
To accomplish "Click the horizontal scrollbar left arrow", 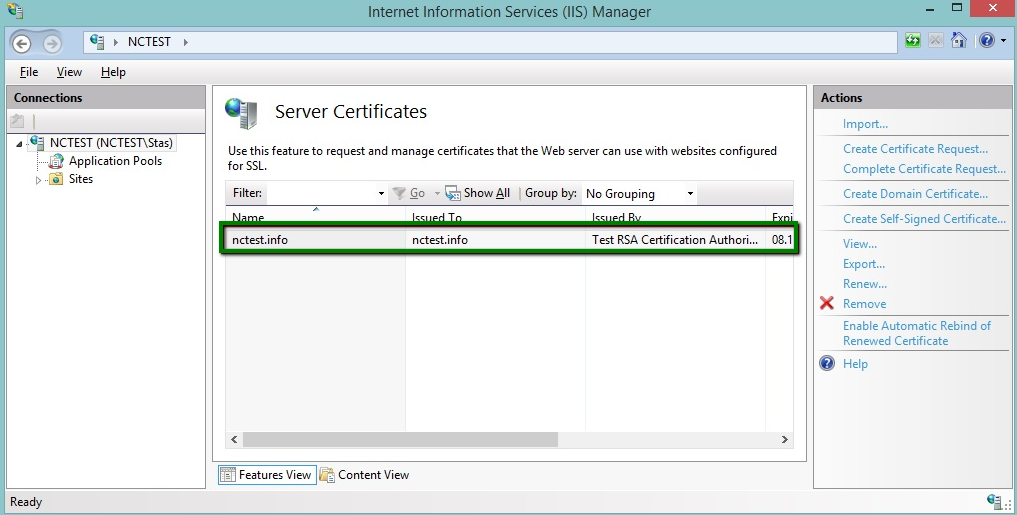I will (234, 439).
